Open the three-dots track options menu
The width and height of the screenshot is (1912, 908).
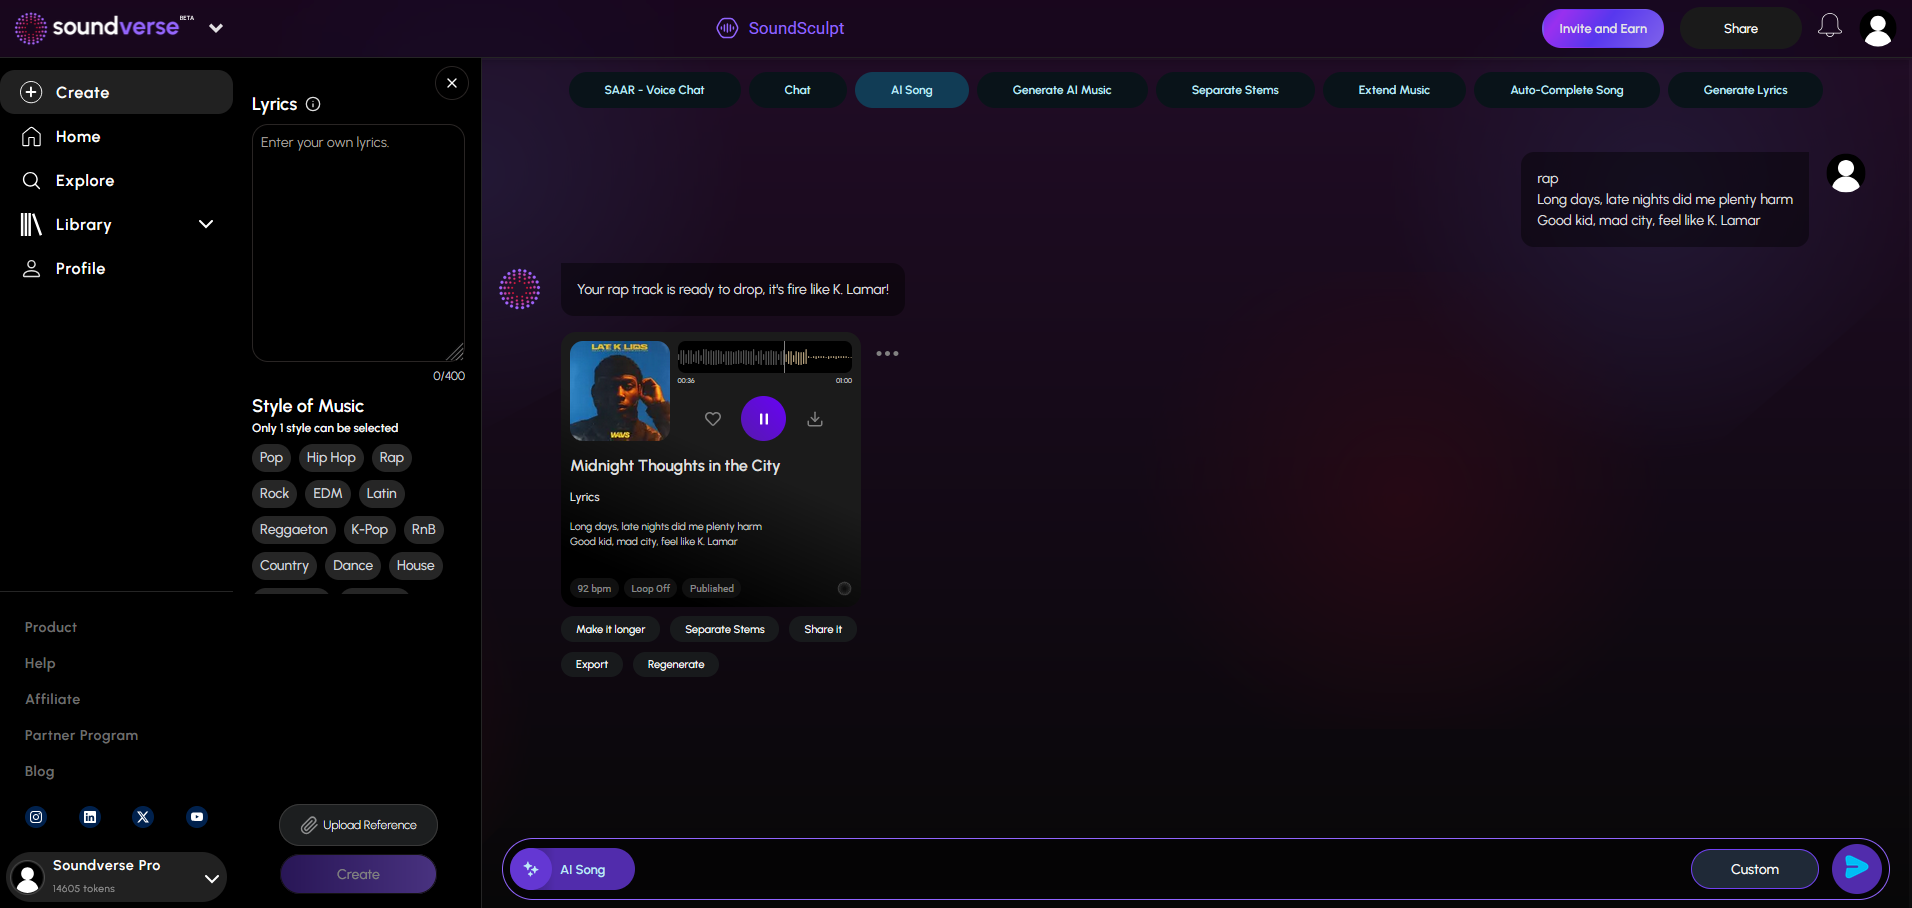(x=887, y=353)
